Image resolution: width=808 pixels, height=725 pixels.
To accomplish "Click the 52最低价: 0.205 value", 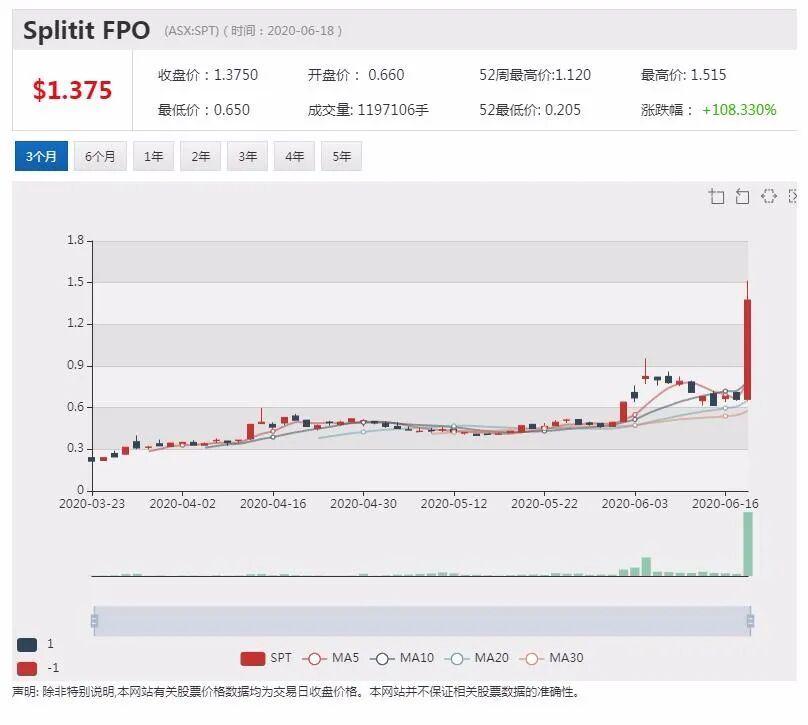I will pyautogui.click(x=530, y=110).
